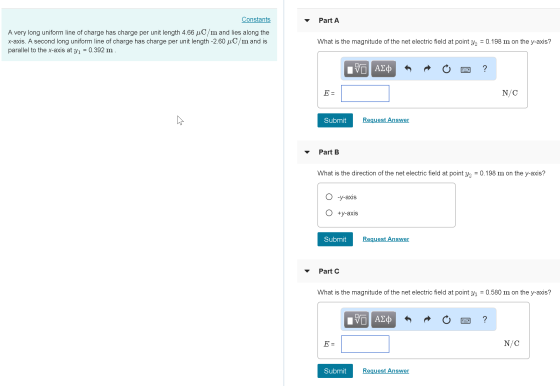Open the Constants link
Image resolution: width=560 pixels, height=386 pixels.
click(x=256, y=19)
